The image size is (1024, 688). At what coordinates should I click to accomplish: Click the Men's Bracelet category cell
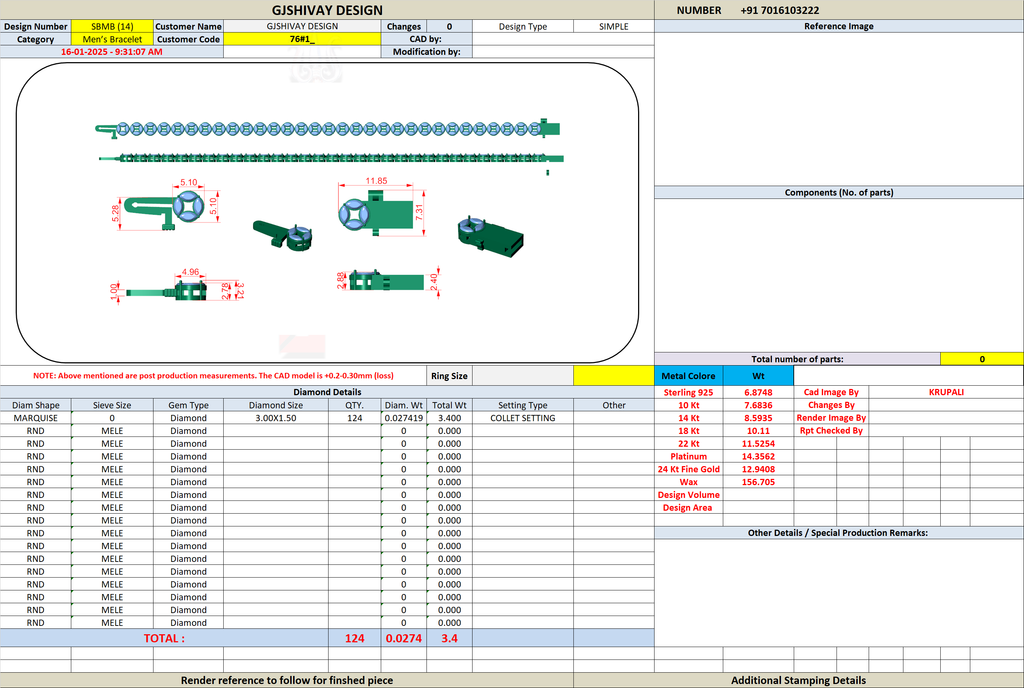(x=112, y=39)
